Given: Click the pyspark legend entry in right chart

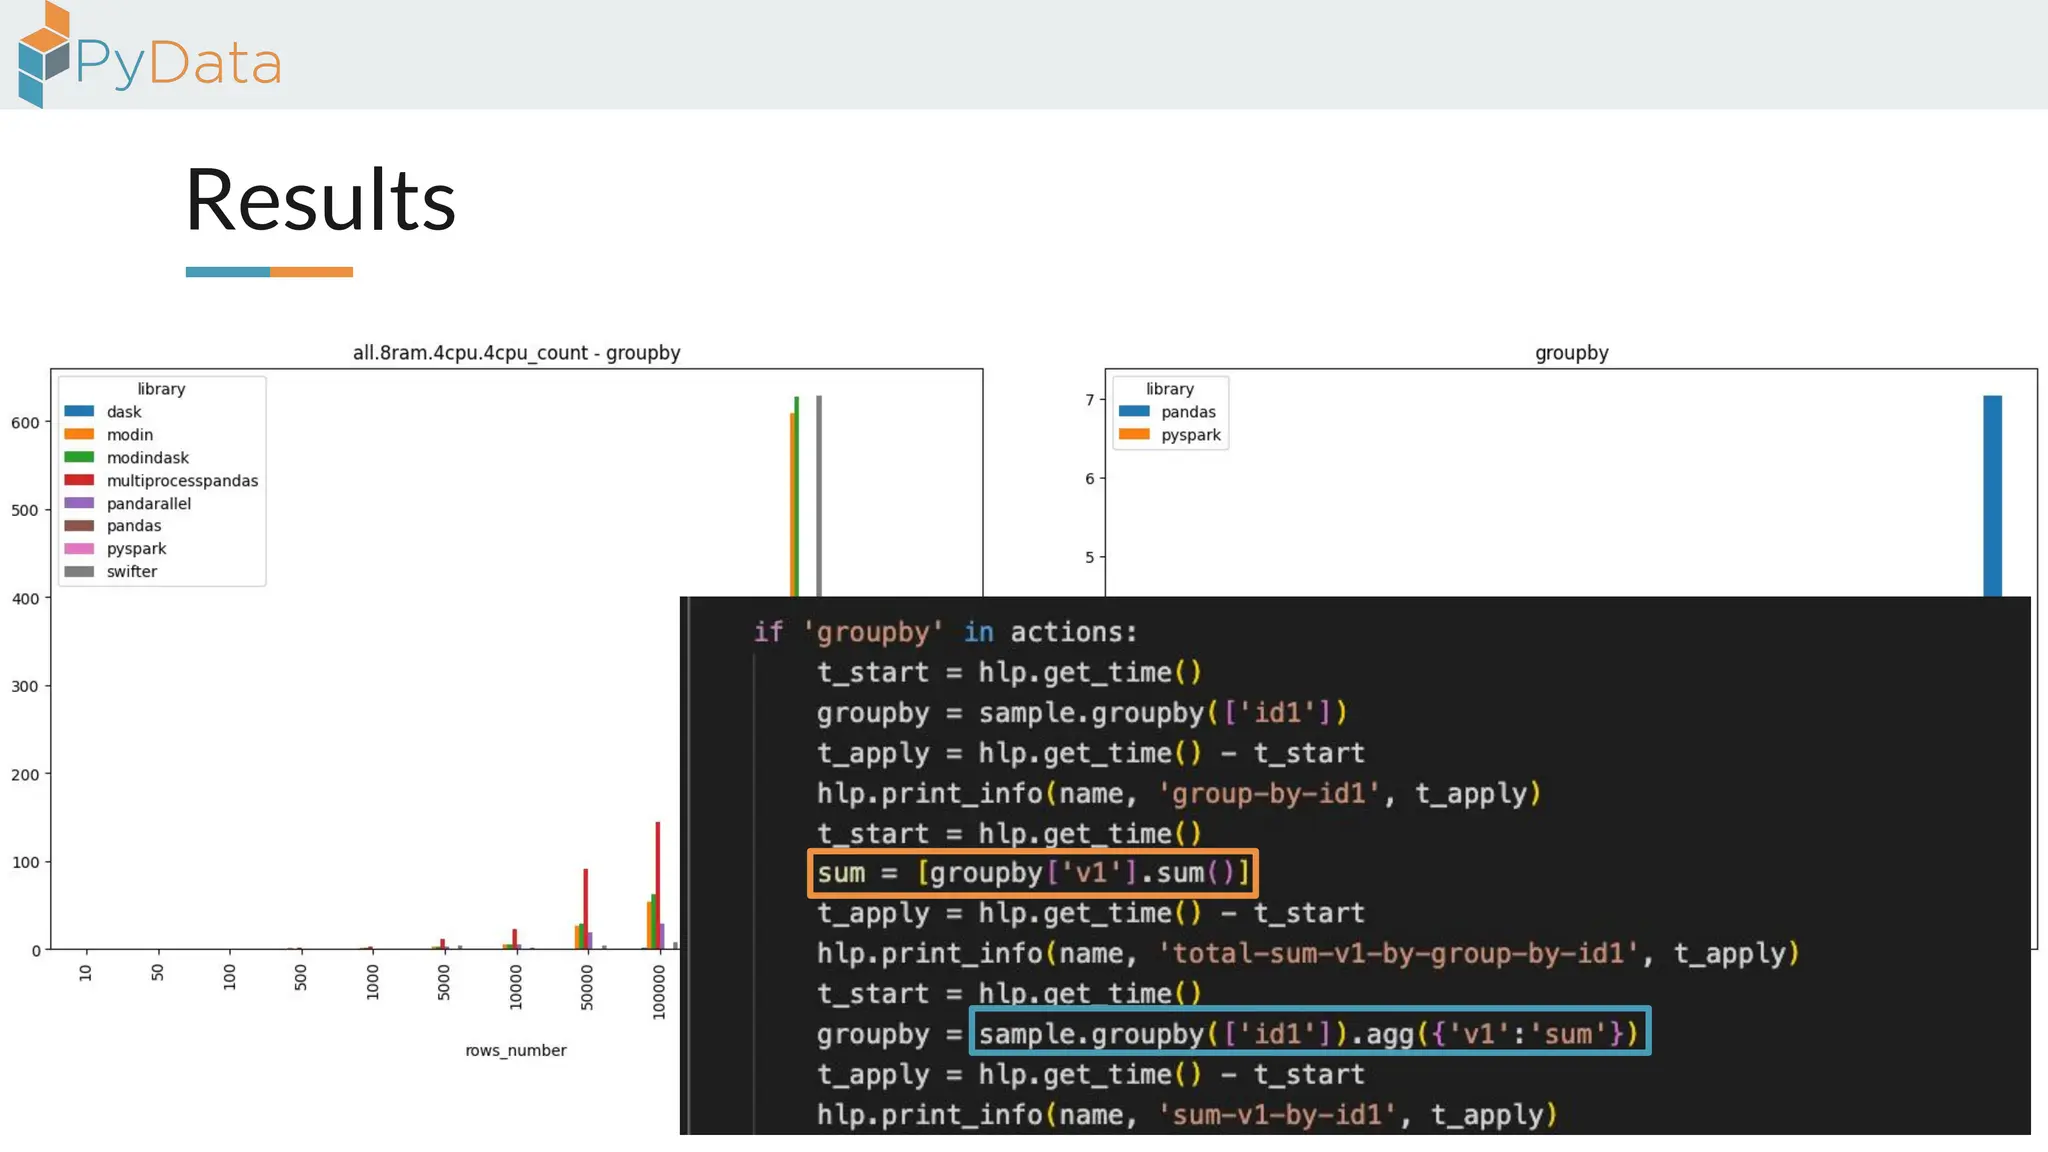Looking at the screenshot, I should point(1190,435).
